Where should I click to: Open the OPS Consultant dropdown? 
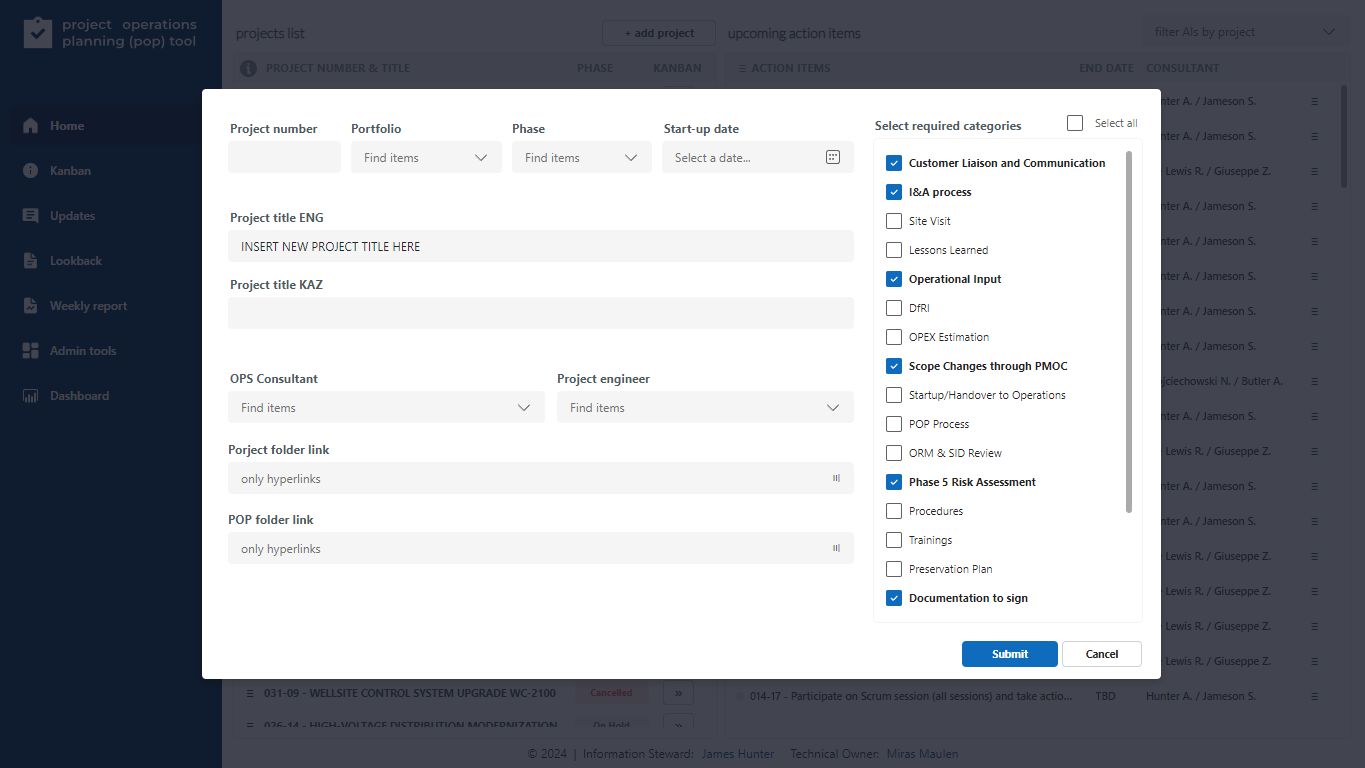[386, 407]
